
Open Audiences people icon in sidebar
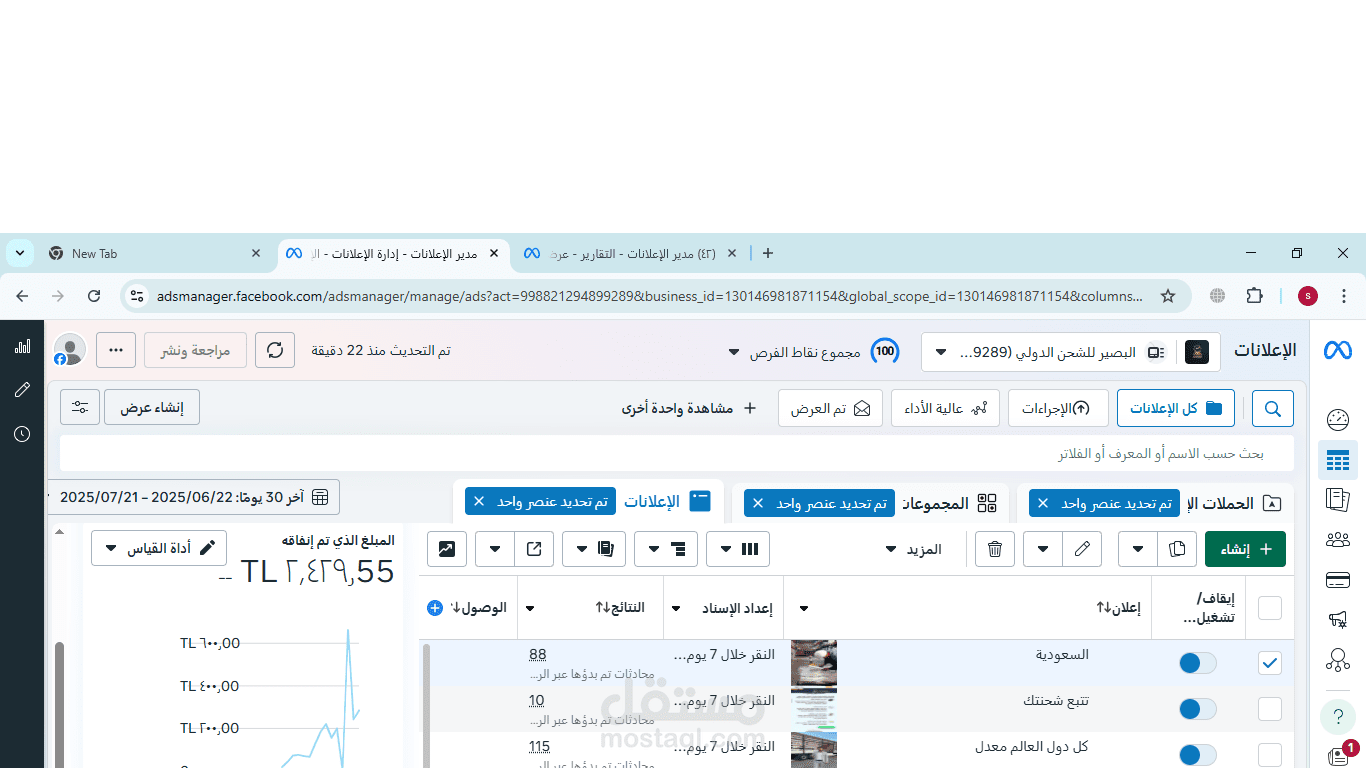pyautogui.click(x=1338, y=540)
